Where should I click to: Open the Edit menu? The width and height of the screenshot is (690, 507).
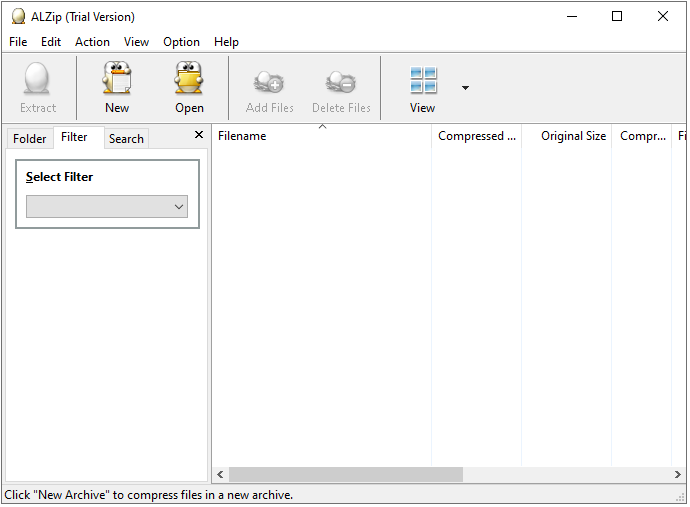pyautogui.click(x=51, y=42)
